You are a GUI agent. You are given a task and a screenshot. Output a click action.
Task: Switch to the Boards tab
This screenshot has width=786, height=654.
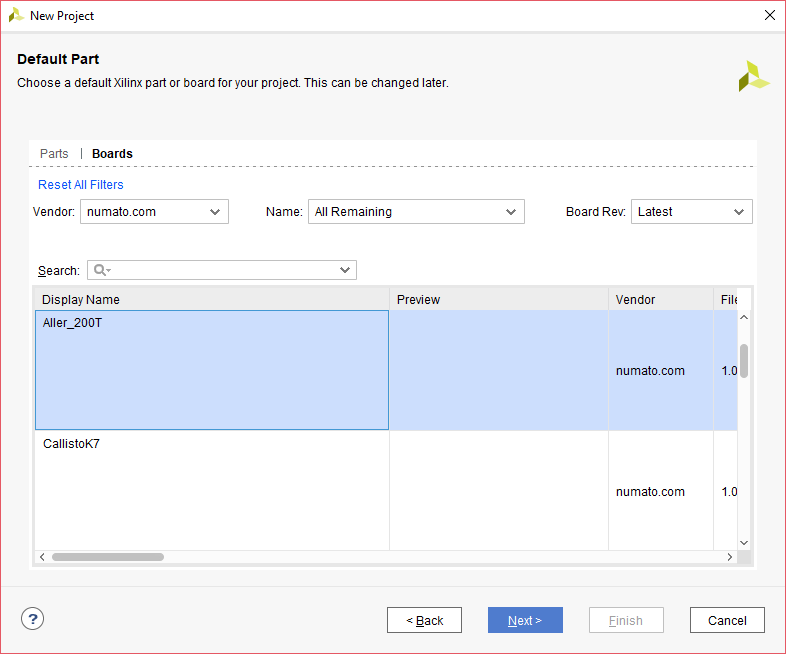point(112,154)
